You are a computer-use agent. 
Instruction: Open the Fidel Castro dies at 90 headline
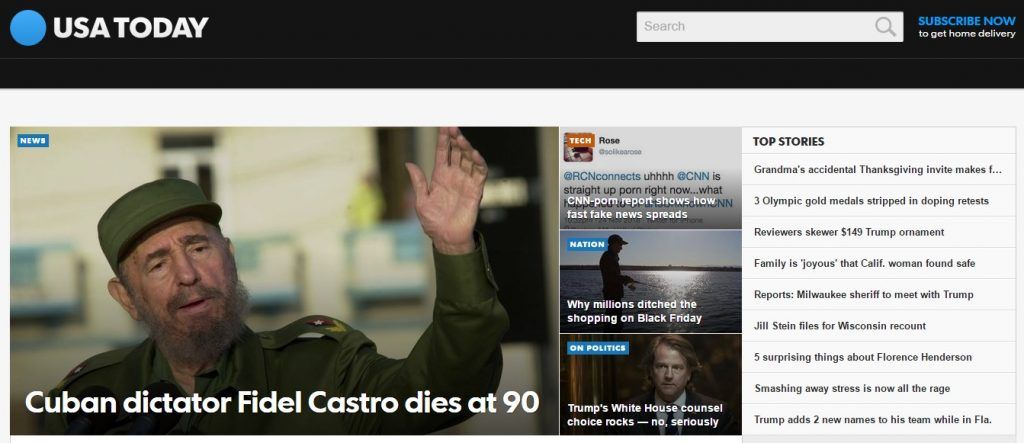281,402
